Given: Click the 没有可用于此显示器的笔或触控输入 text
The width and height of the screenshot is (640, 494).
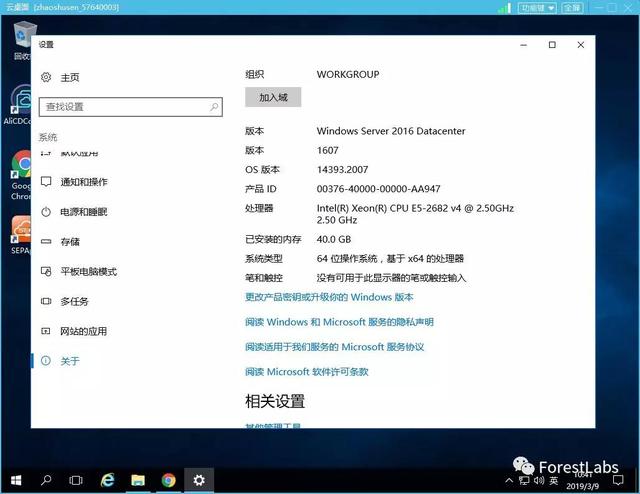Looking at the screenshot, I should [x=391, y=278].
